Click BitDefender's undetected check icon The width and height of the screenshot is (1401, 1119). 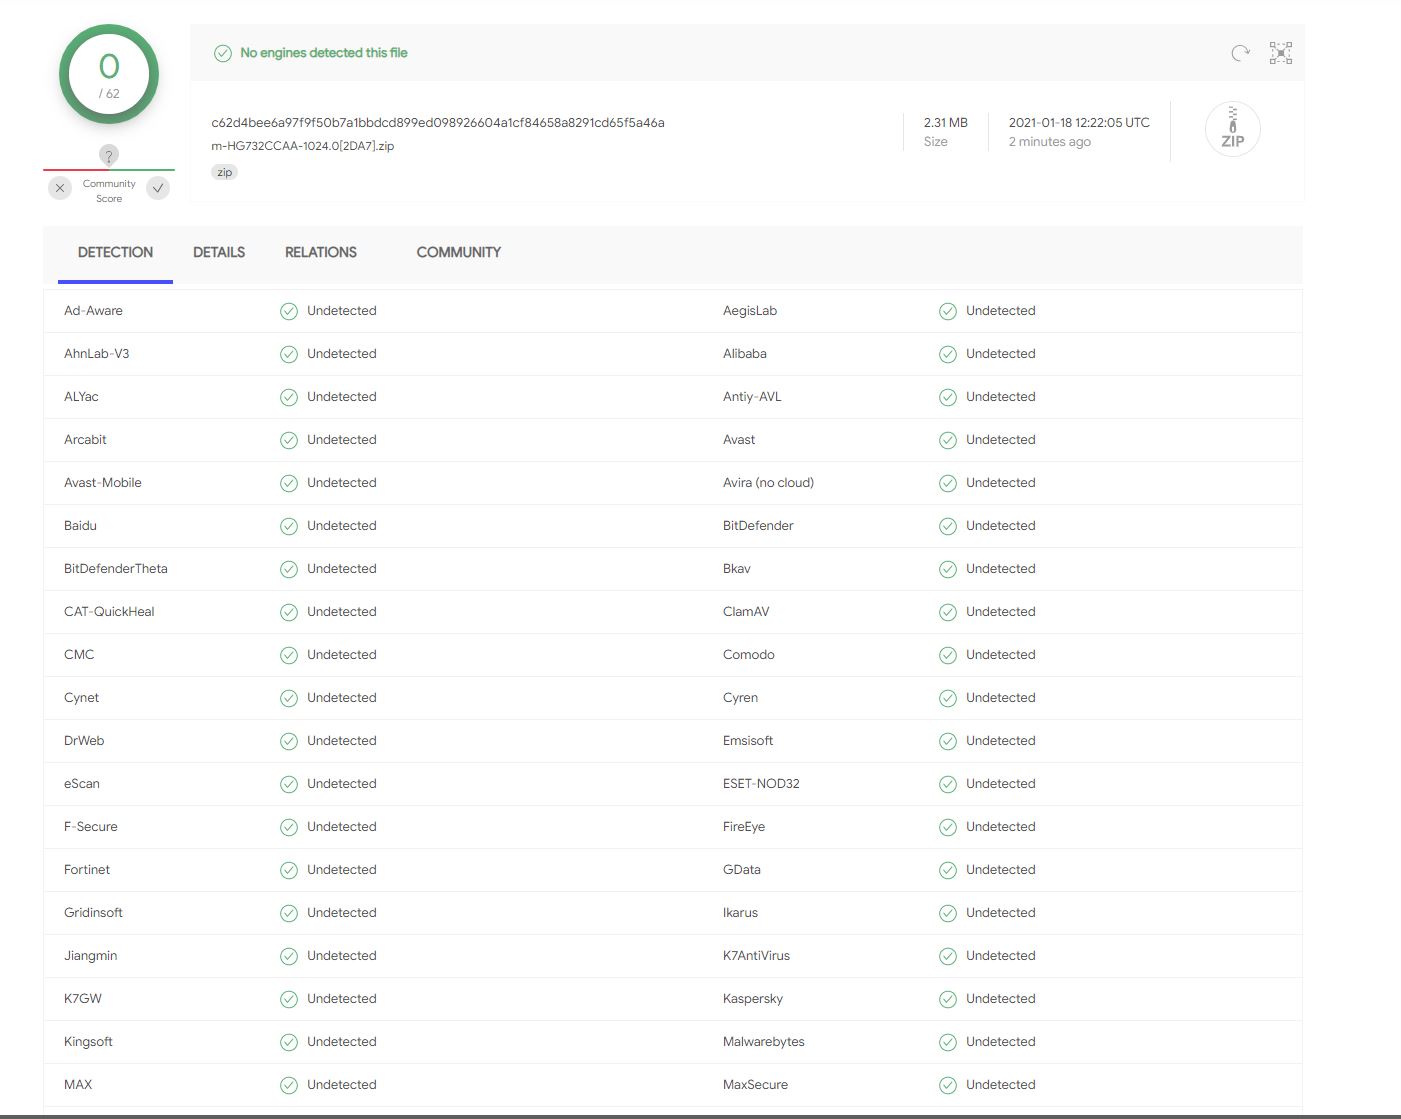[x=948, y=526]
